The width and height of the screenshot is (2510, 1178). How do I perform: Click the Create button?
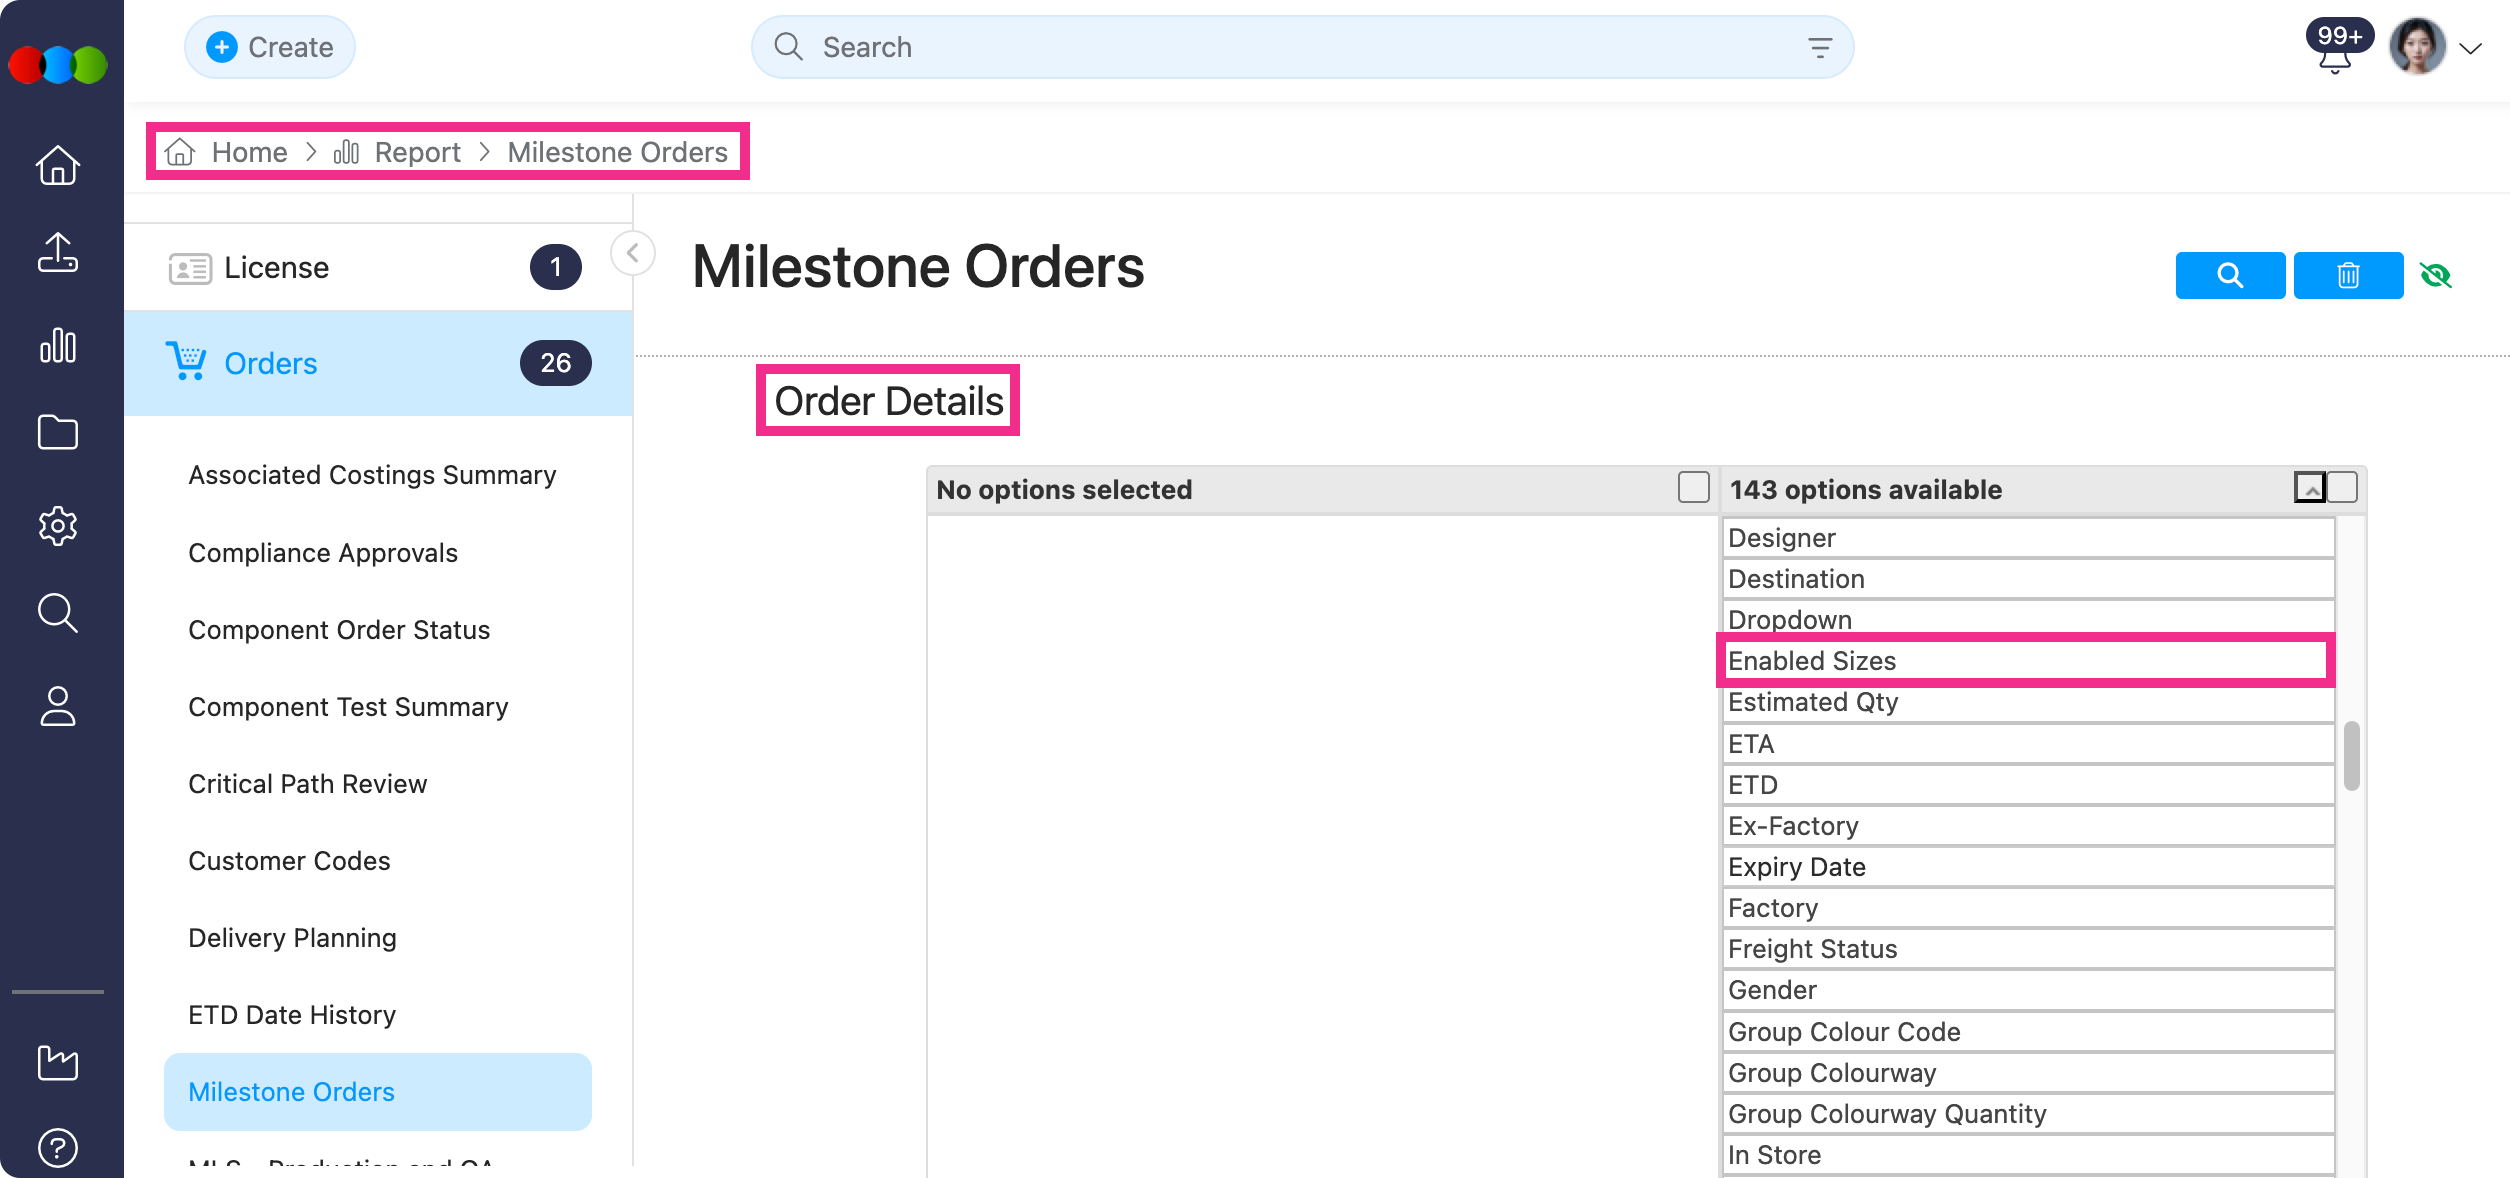click(269, 46)
